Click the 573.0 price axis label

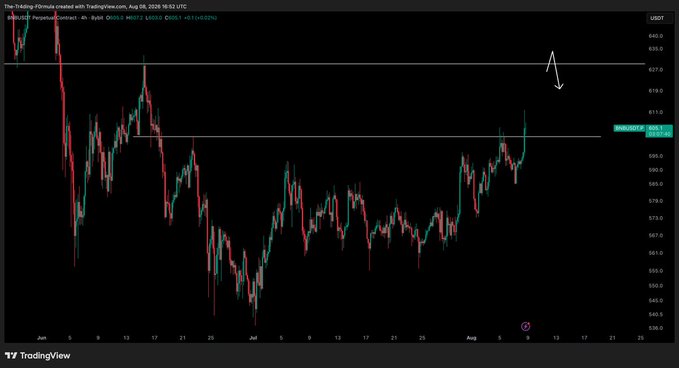click(656, 218)
